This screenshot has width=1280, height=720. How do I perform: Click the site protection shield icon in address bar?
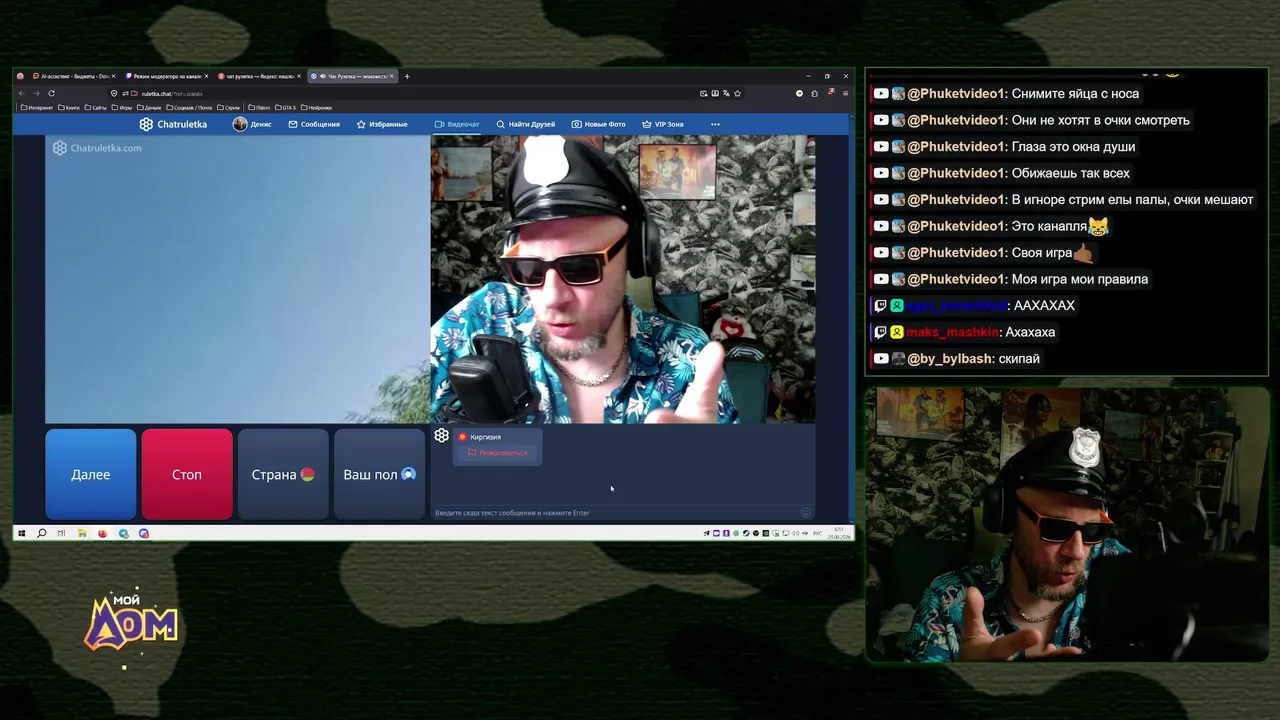point(115,93)
